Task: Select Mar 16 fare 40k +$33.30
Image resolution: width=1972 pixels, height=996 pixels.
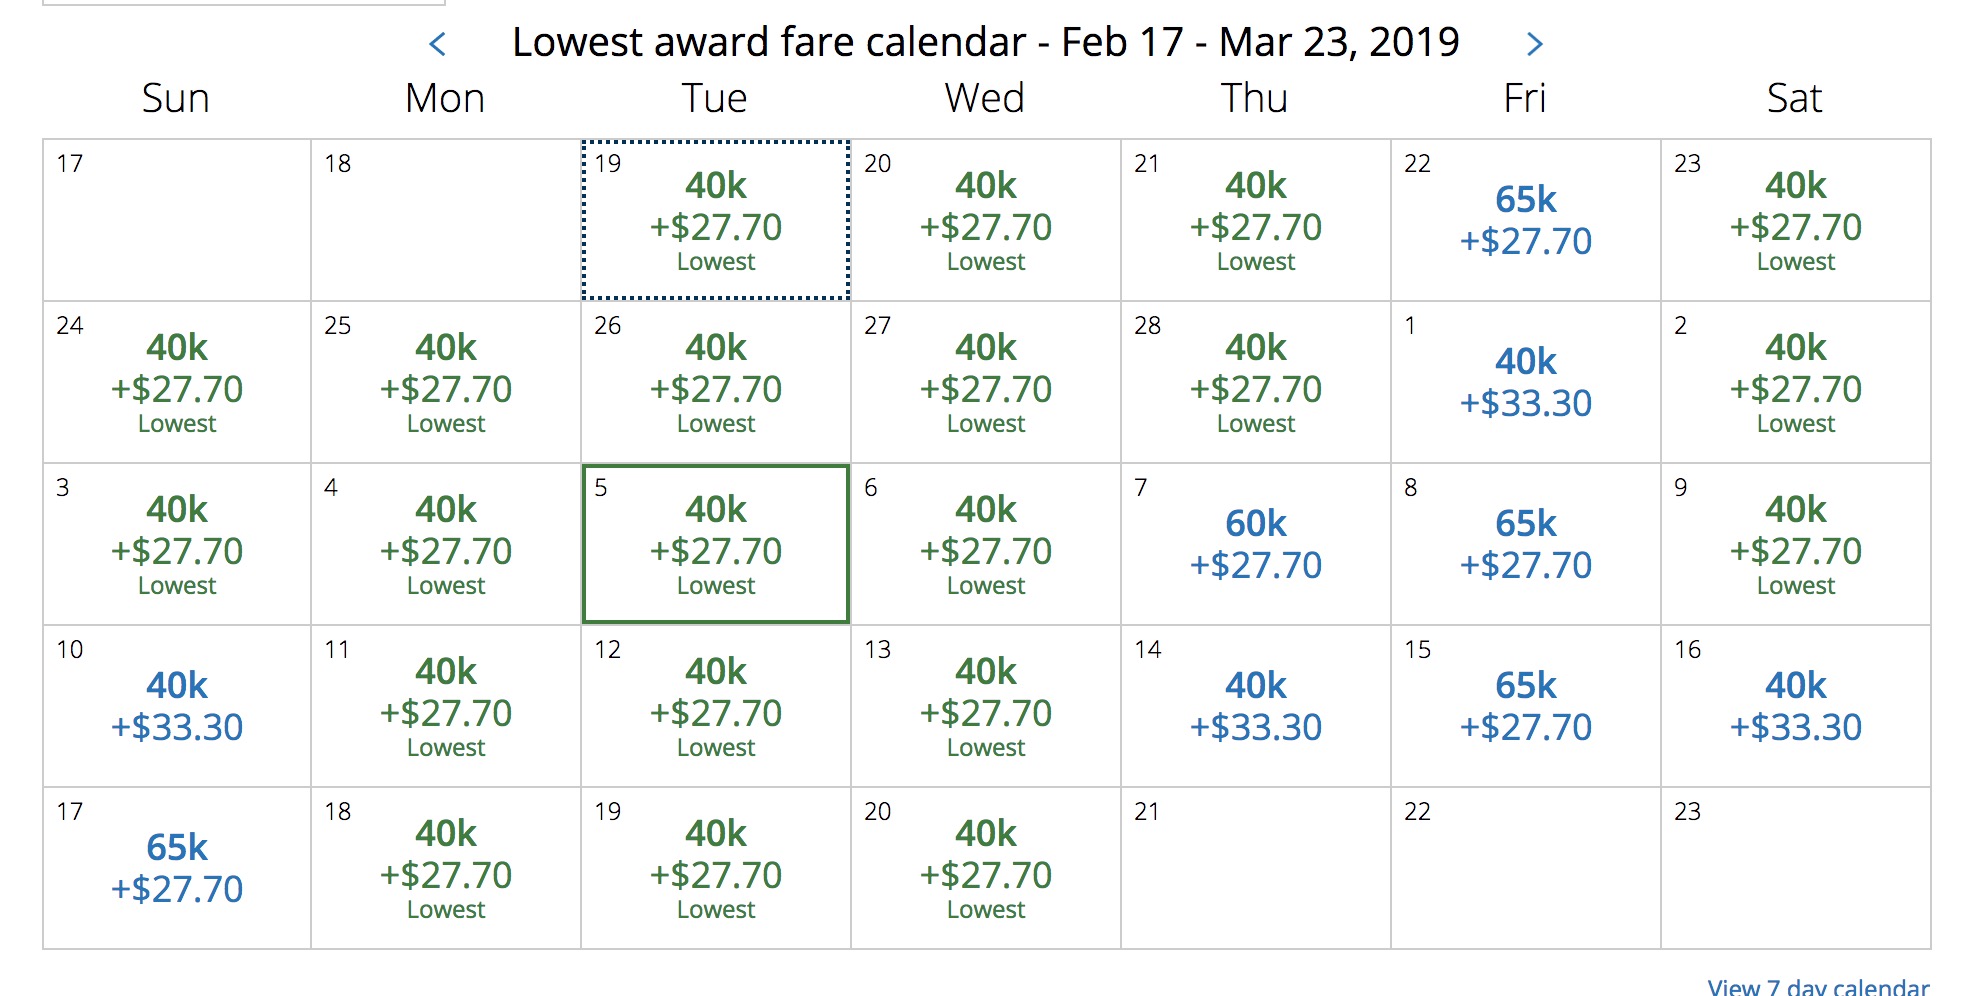Action: [1796, 707]
